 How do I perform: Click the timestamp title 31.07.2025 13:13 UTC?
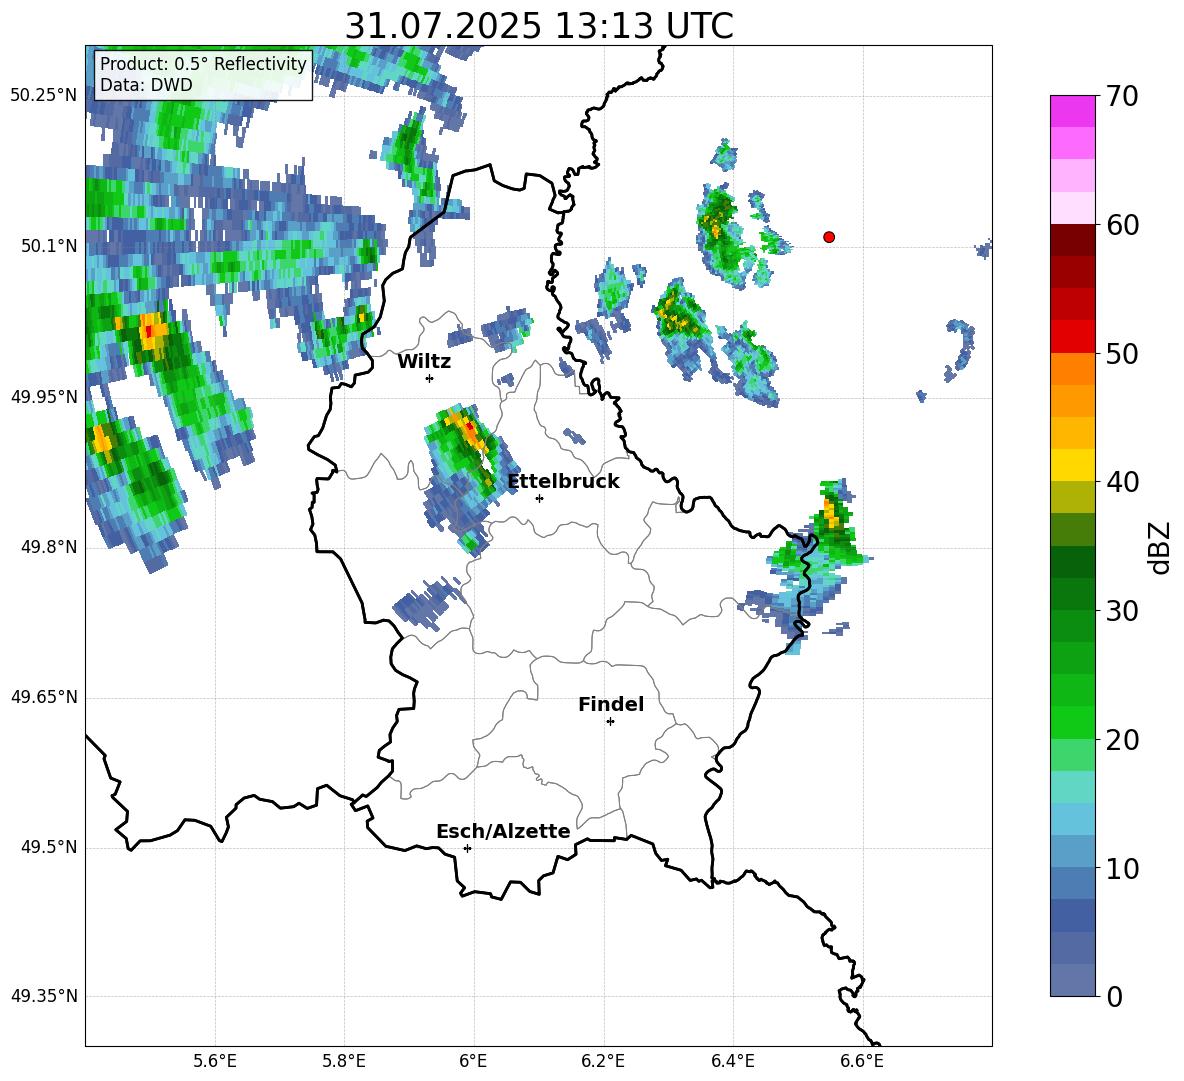tap(538, 26)
